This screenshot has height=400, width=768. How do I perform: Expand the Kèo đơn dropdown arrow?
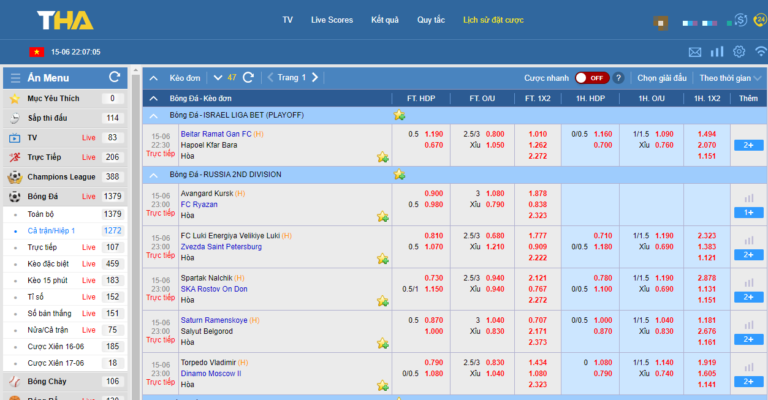click(218, 77)
